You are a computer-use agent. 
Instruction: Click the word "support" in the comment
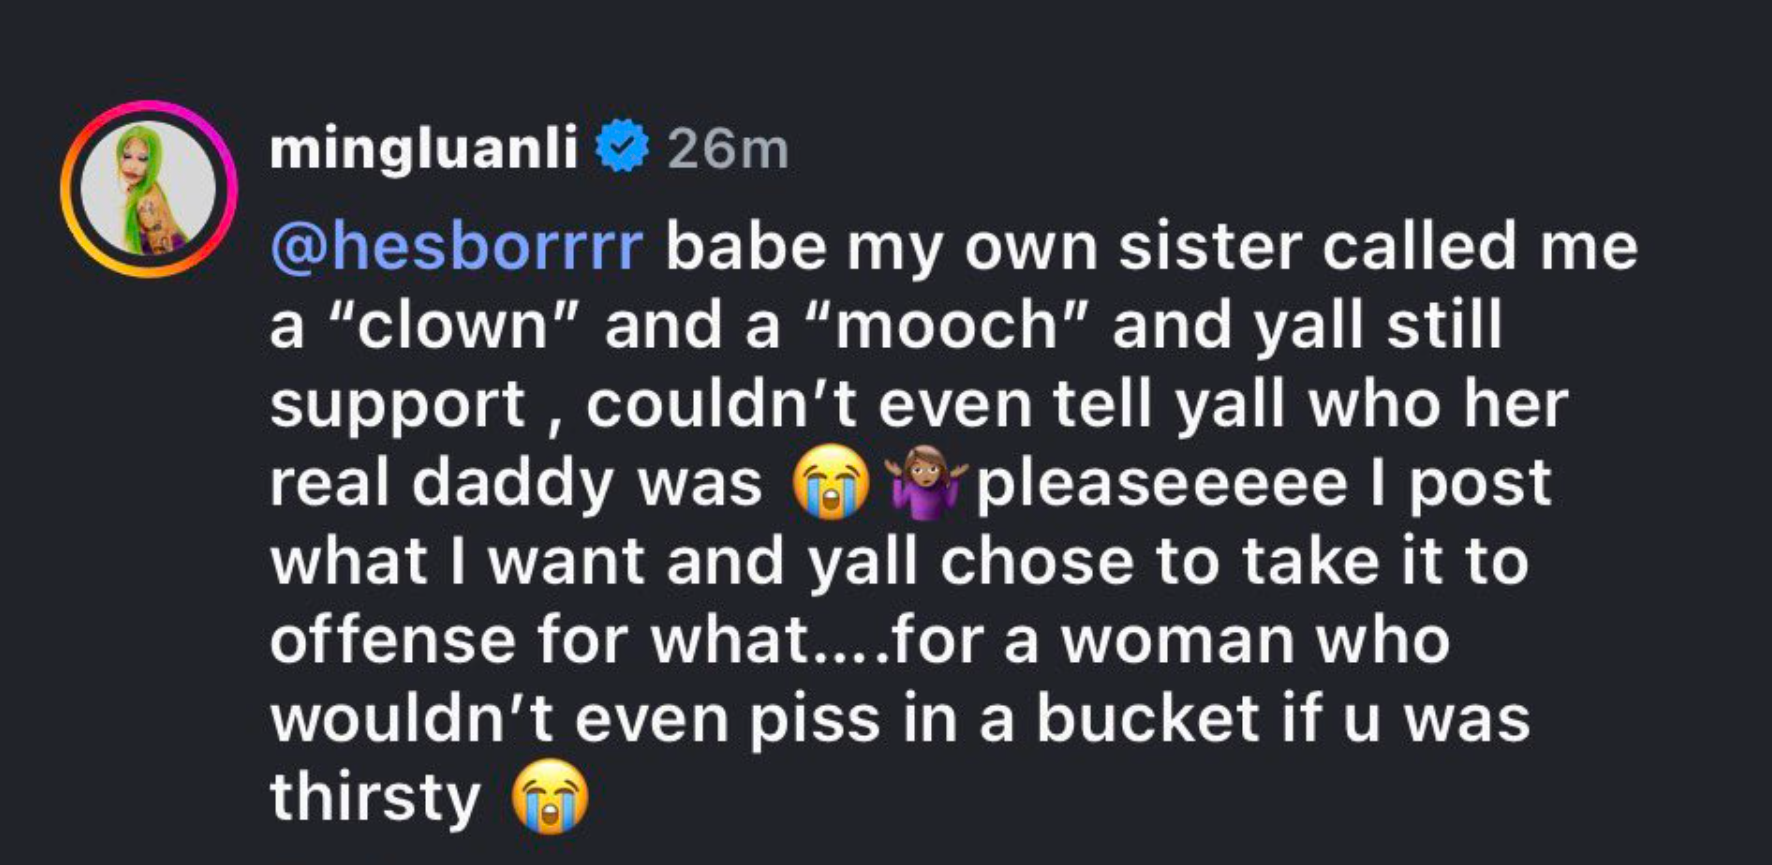pyautogui.click(x=397, y=406)
